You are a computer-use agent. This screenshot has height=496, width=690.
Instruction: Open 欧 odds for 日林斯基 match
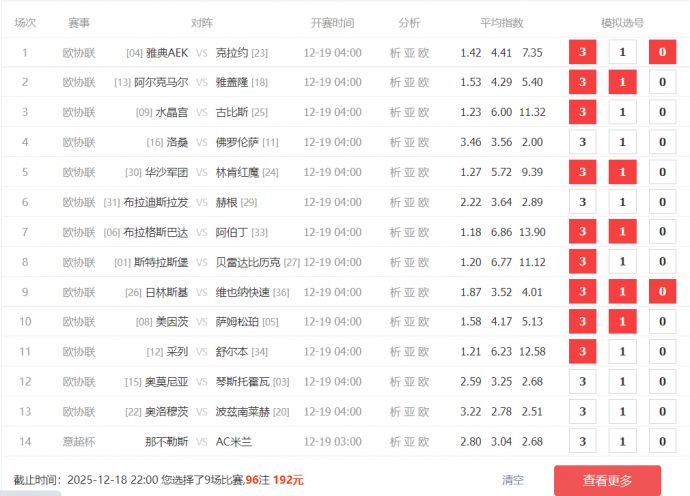coord(423,292)
